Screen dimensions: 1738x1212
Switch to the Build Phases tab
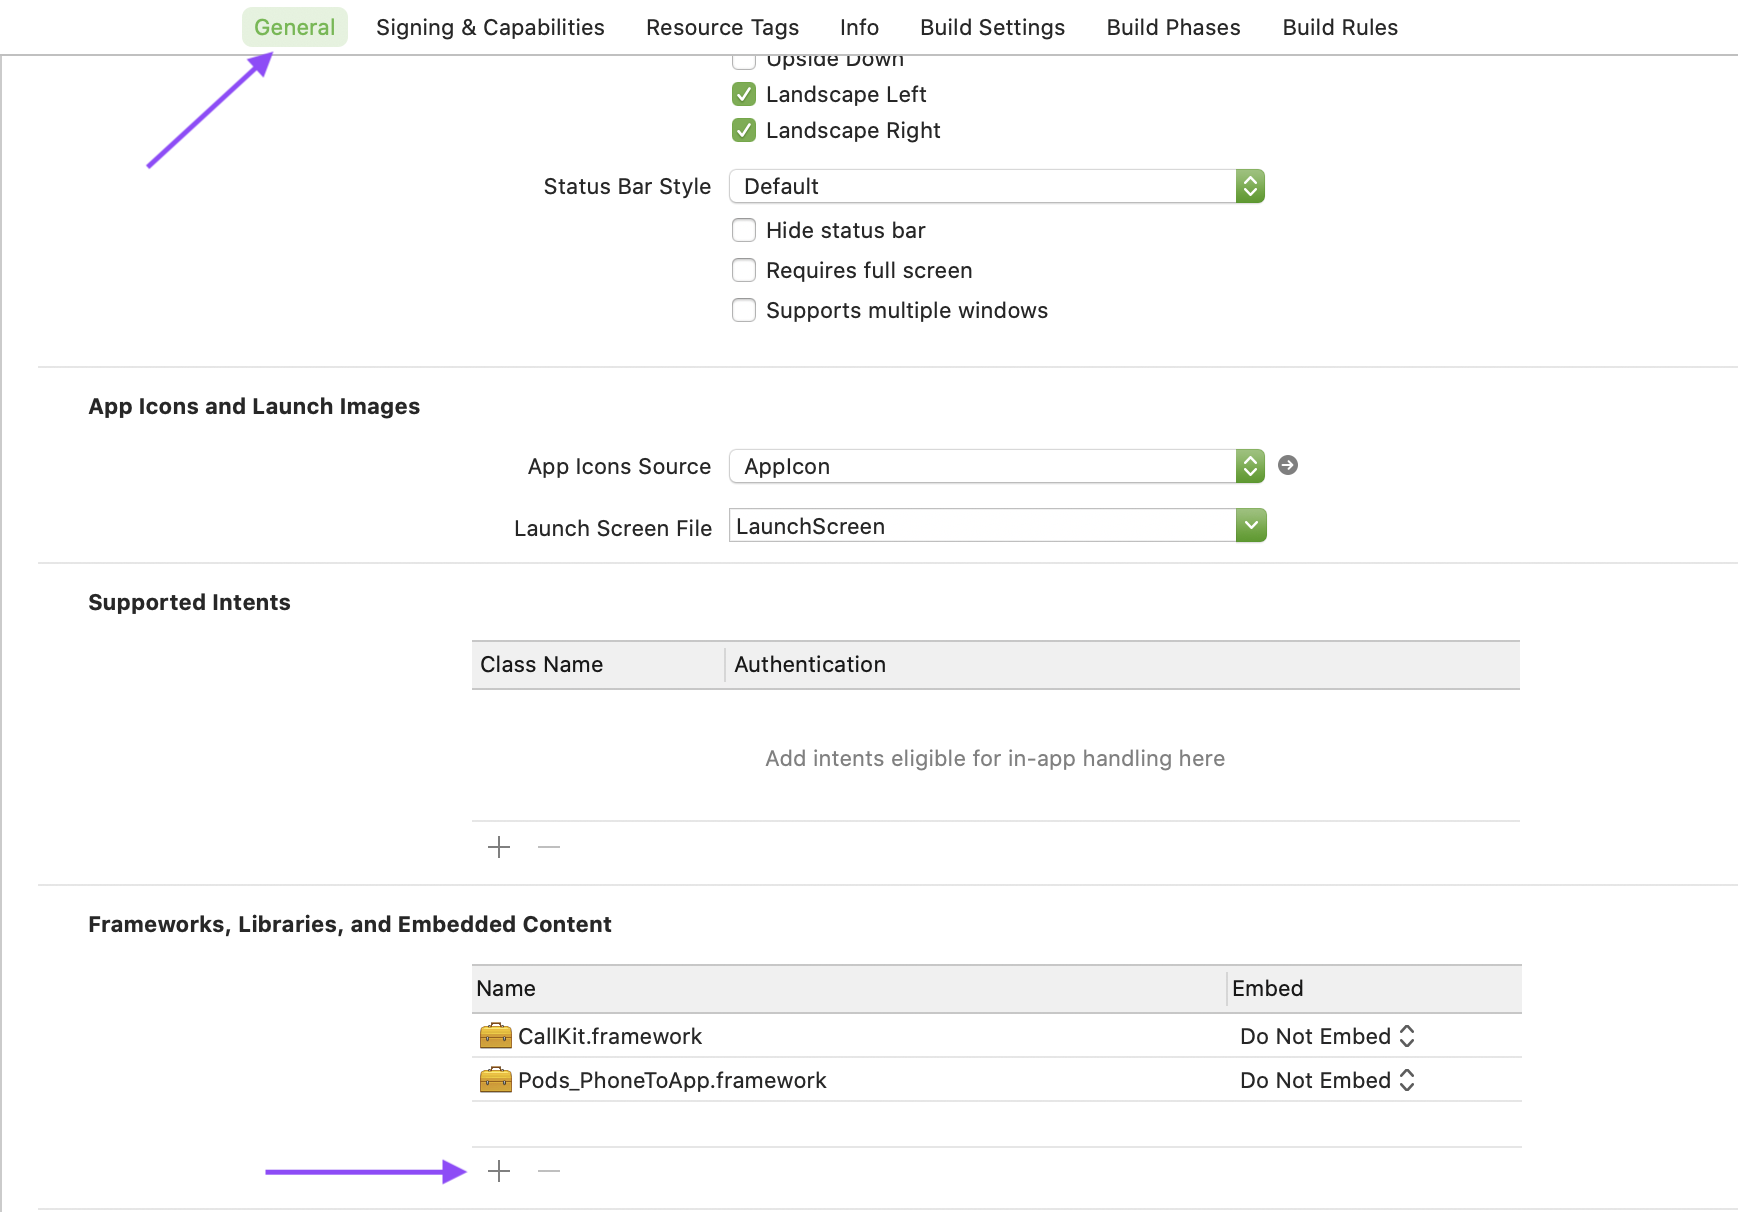click(x=1172, y=27)
